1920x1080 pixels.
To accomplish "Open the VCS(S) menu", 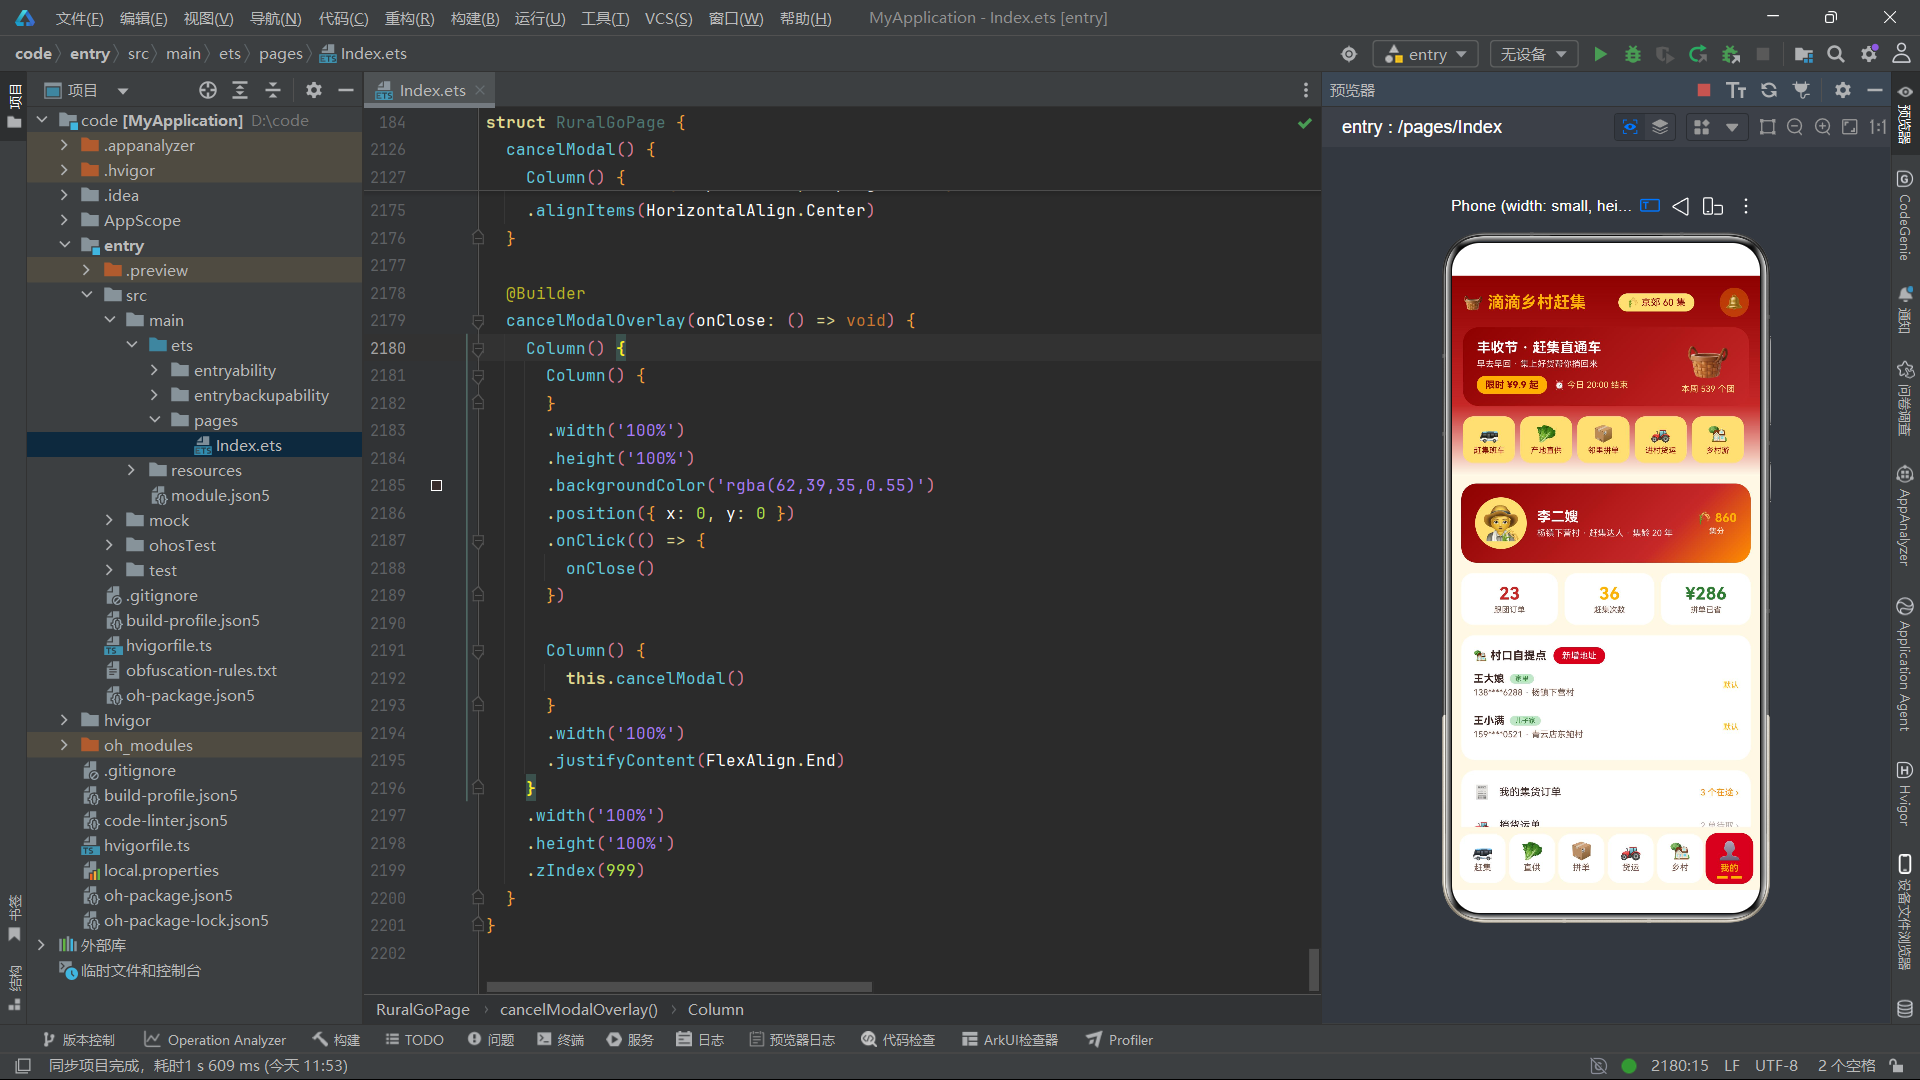I will pyautogui.click(x=668, y=18).
